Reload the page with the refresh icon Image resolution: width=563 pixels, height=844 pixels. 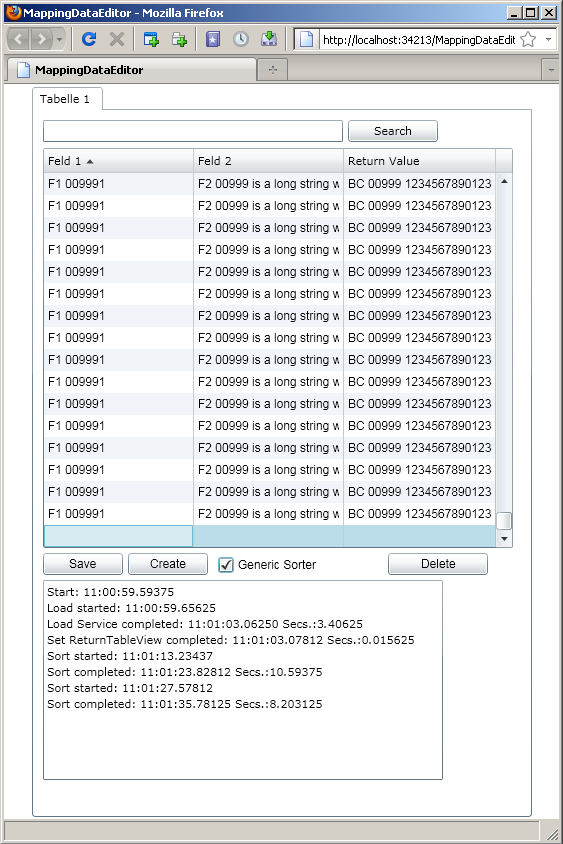[x=89, y=39]
